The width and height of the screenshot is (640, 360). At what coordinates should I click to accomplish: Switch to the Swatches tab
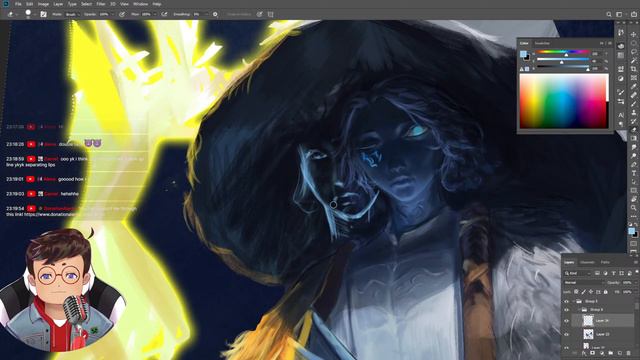click(x=542, y=43)
